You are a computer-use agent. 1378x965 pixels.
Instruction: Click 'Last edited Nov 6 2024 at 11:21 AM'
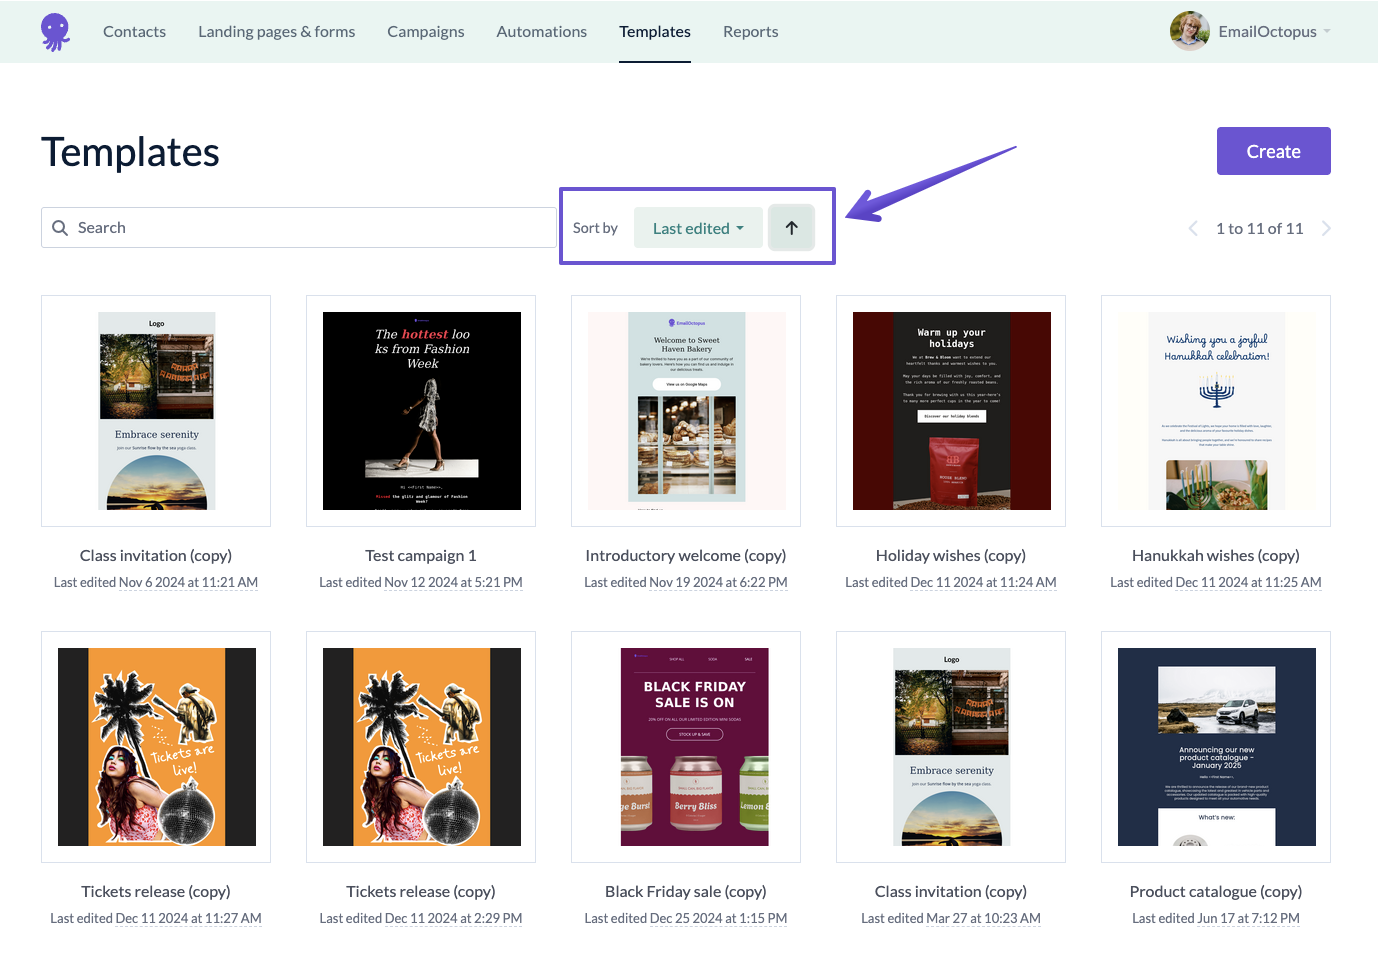(x=156, y=582)
